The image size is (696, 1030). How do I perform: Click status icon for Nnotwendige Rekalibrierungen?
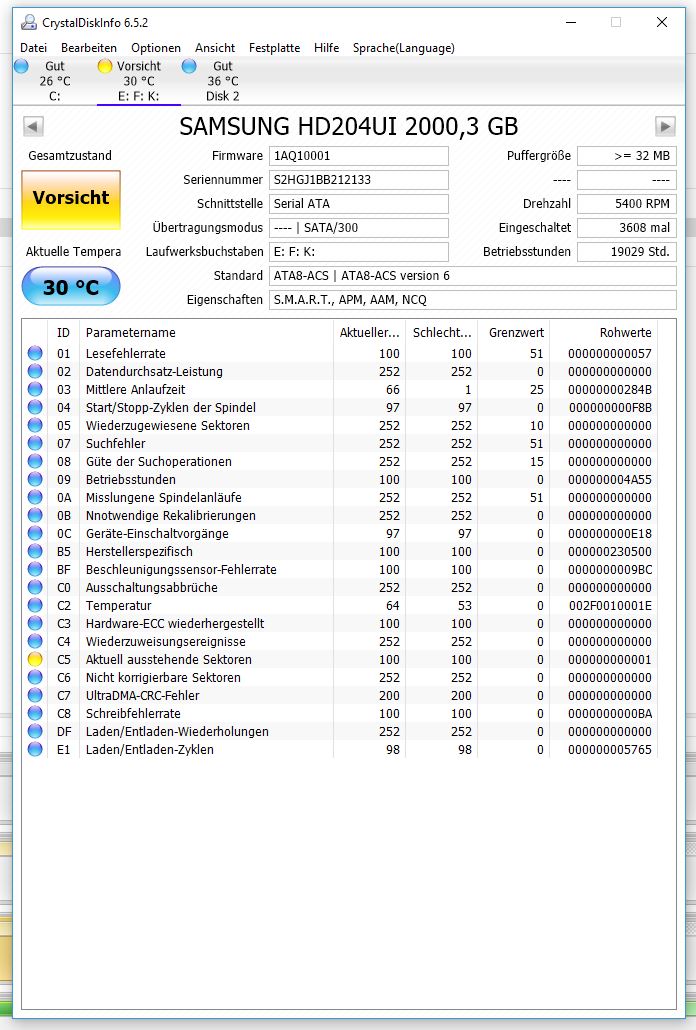coord(35,516)
